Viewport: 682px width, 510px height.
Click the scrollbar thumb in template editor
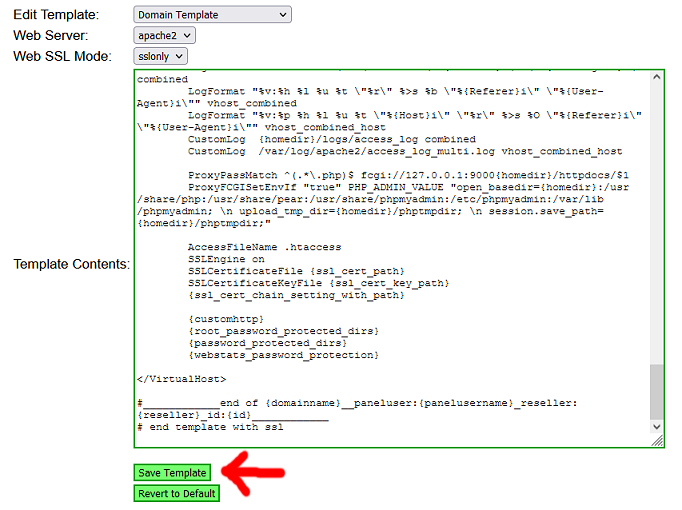click(656, 391)
